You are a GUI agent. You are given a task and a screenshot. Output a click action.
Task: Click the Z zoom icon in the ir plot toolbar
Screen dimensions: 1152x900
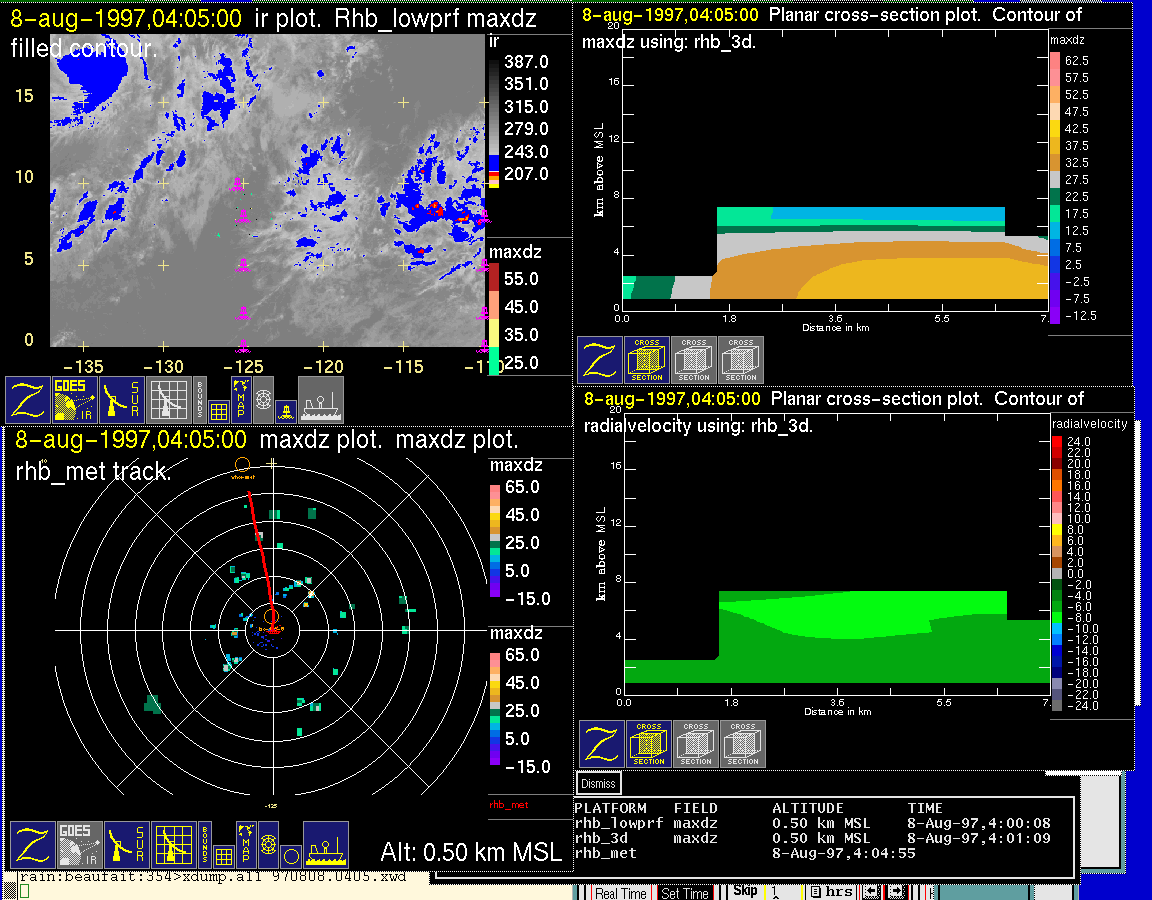(29, 400)
